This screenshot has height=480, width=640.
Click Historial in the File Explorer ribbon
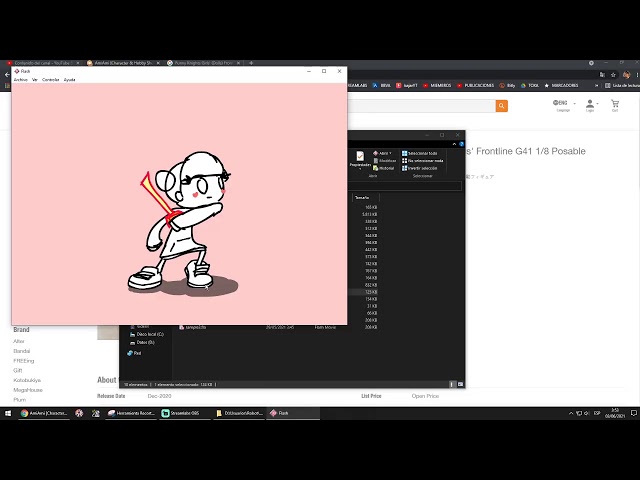click(x=383, y=168)
